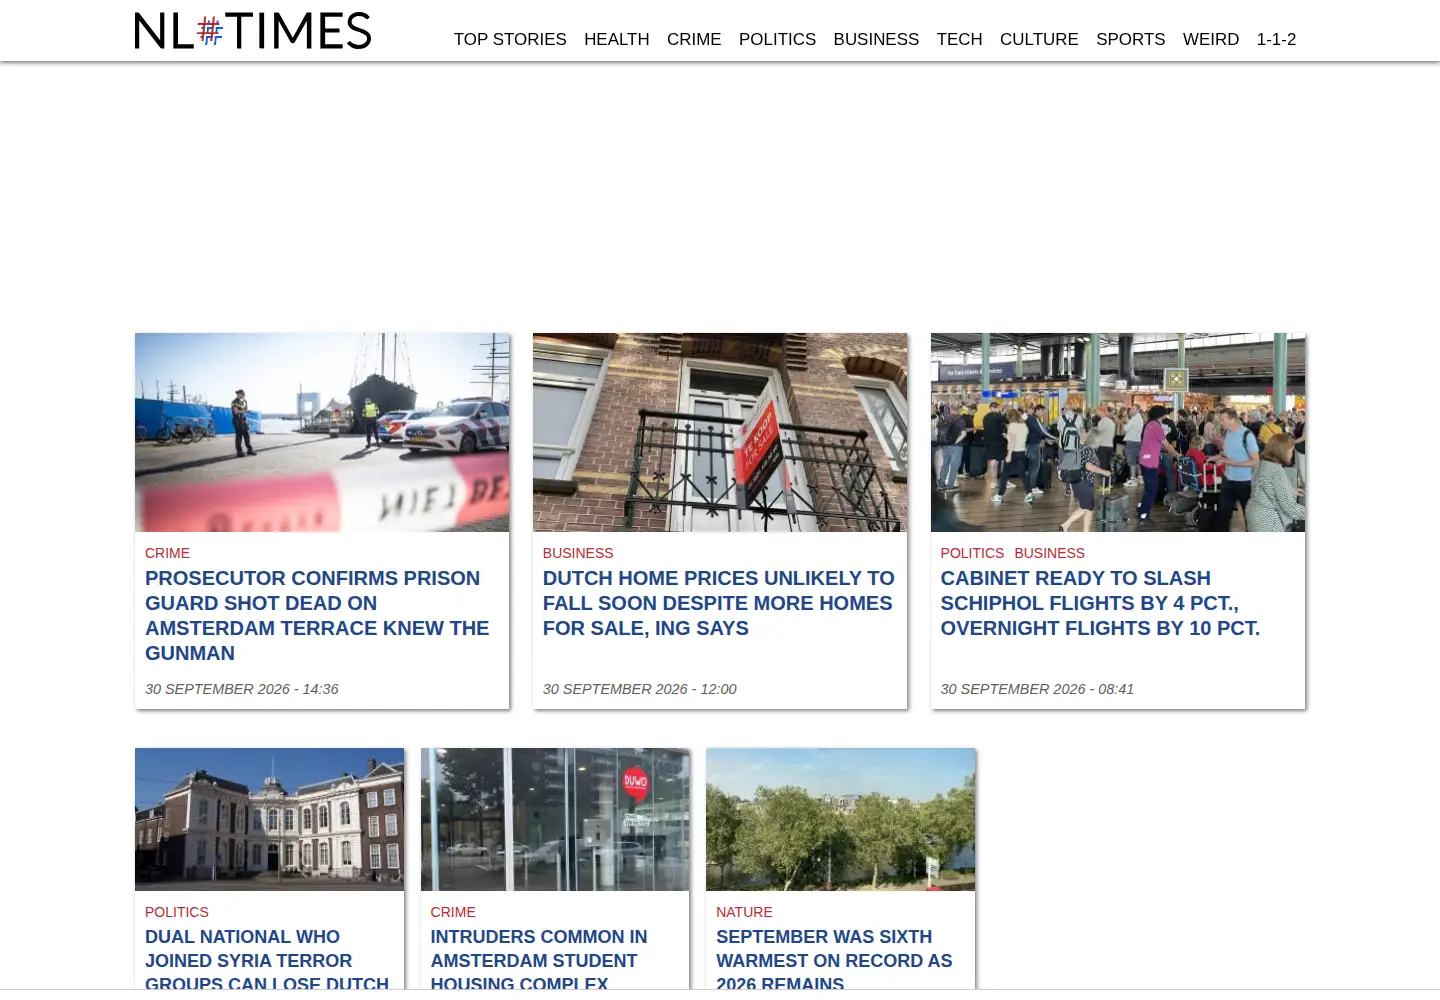Image resolution: width=1440 pixels, height=1000 pixels.
Task: Open the September sixth warmest headline
Action: click(x=834, y=960)
